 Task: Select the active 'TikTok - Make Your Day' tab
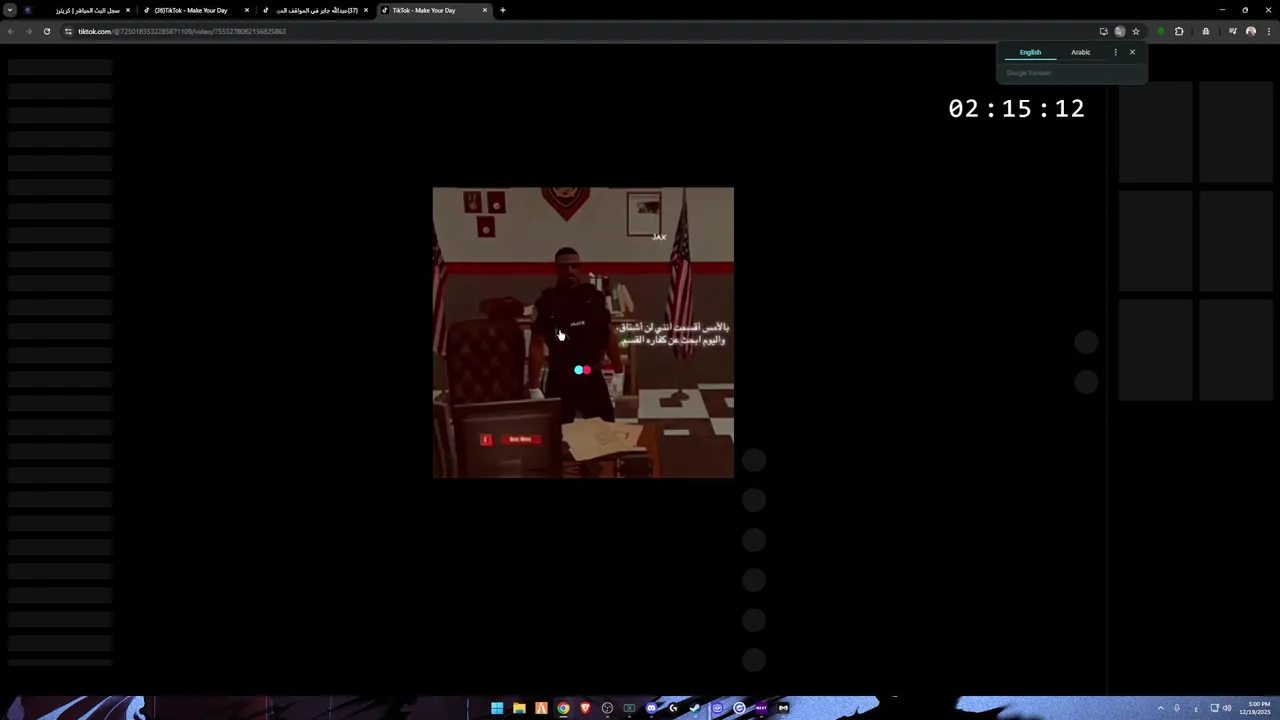click(432, 10)
